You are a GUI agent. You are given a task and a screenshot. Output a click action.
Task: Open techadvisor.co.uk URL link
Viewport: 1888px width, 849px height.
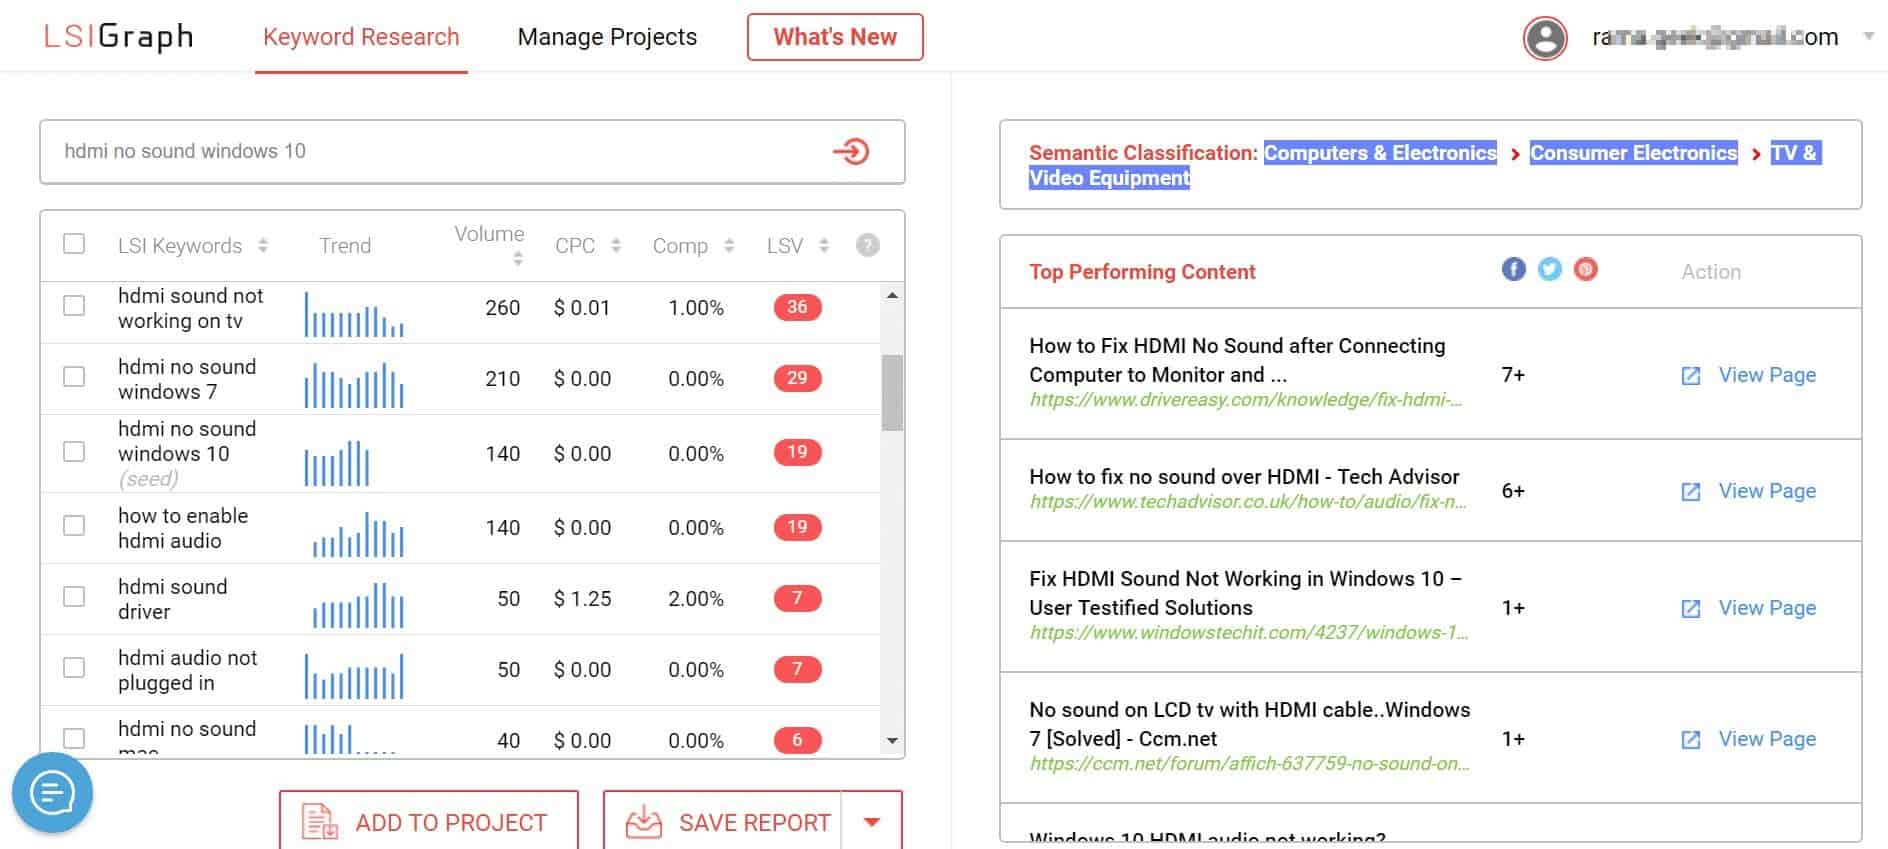[1248, 502]
